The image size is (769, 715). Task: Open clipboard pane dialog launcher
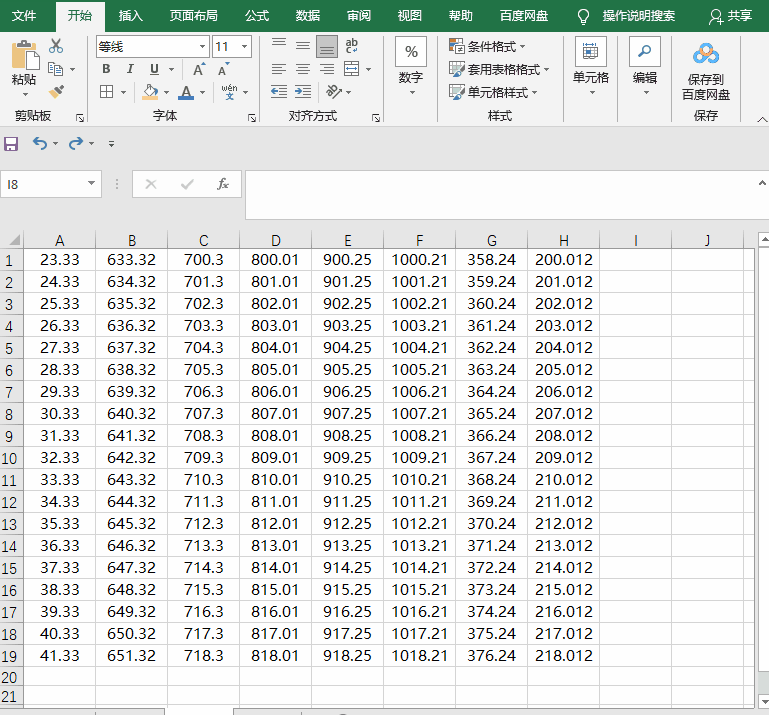click(x=79, y=118)
